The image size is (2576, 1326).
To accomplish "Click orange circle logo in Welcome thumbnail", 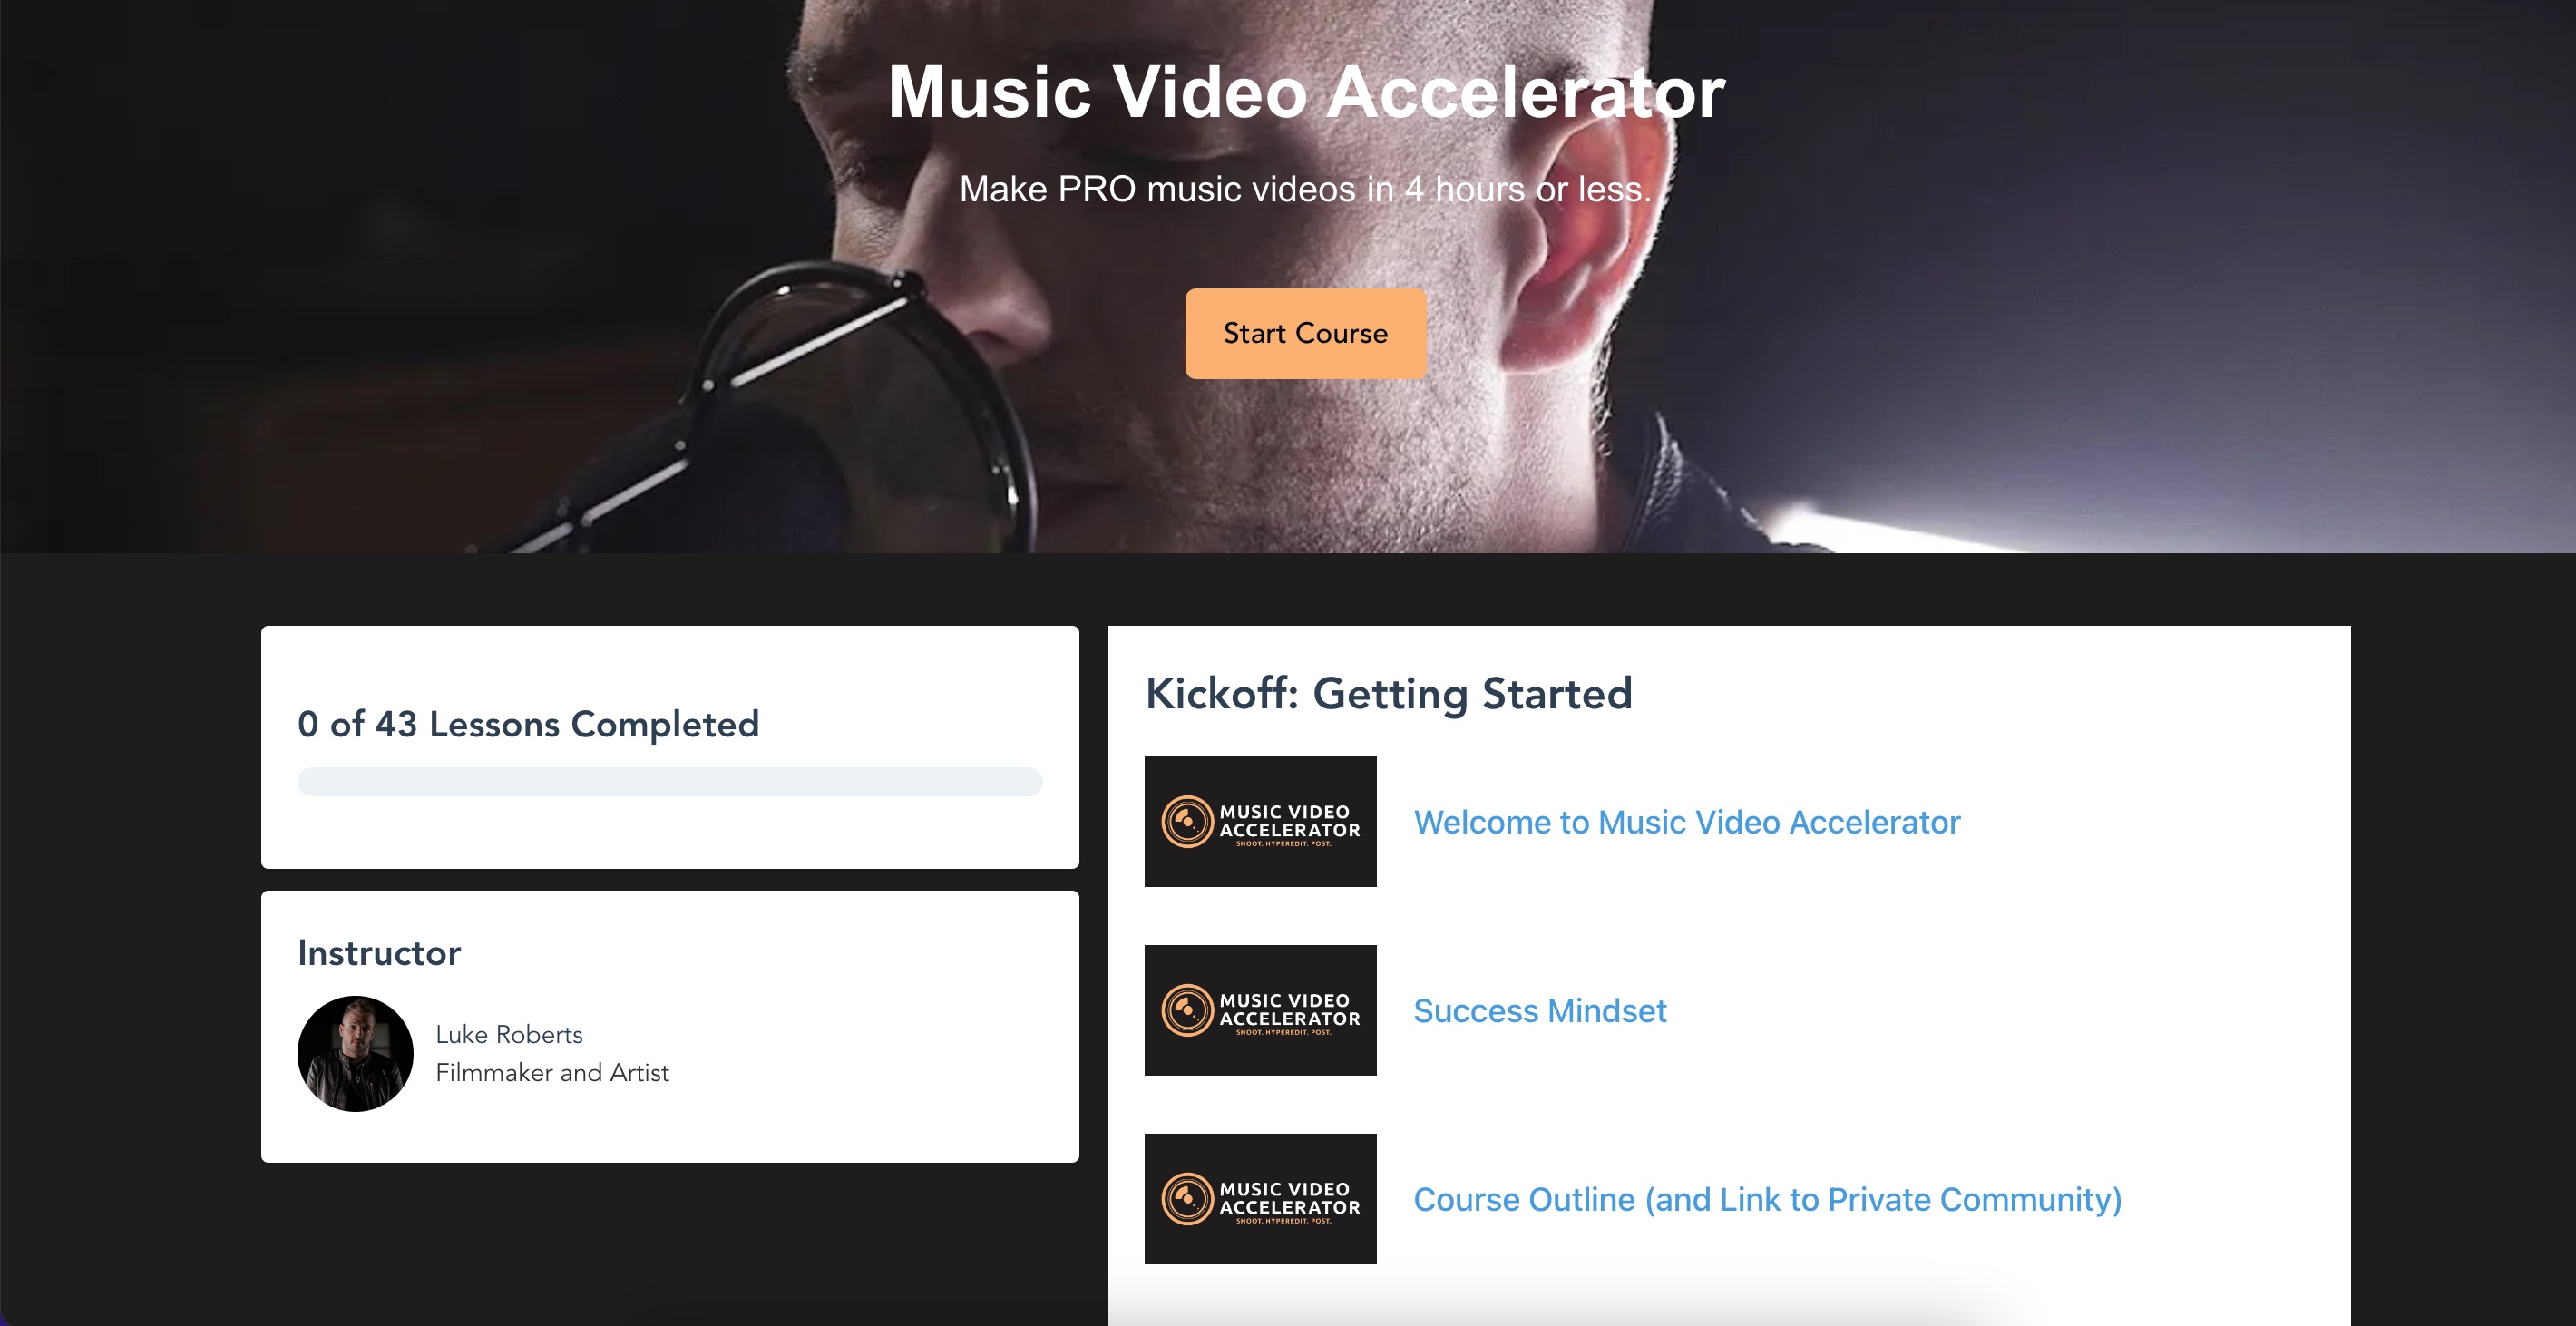I will click(x=1187, y=822).
